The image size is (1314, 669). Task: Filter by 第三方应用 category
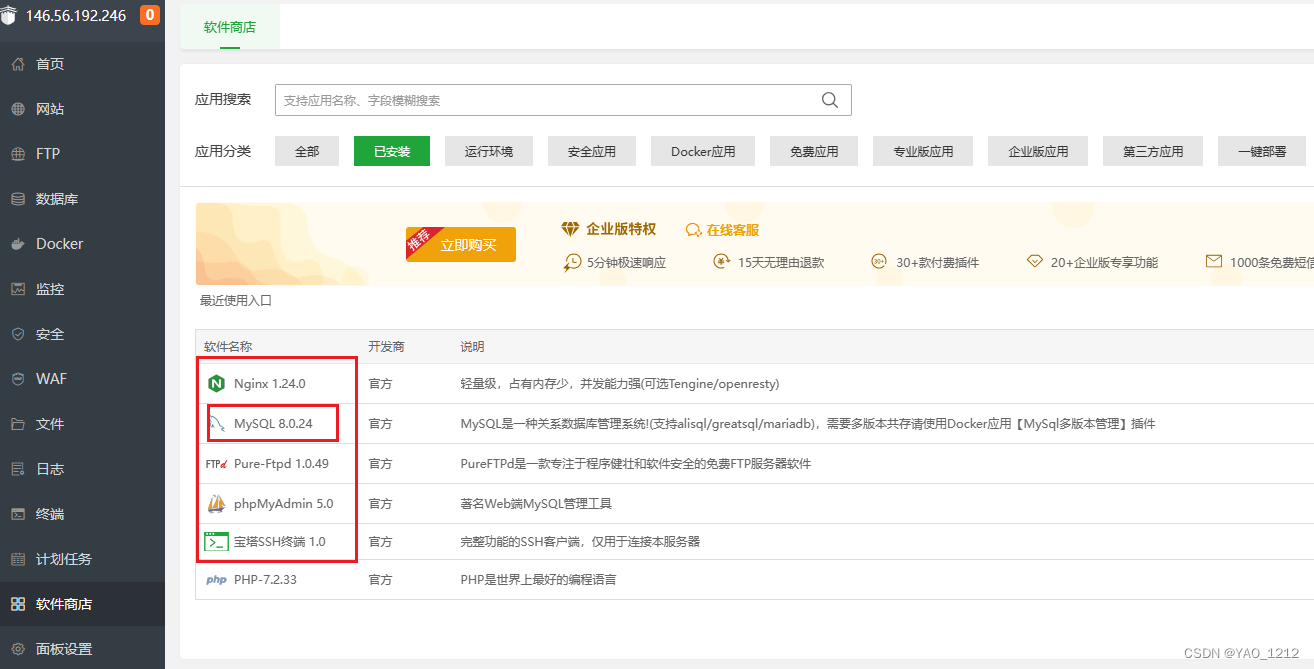click(x=1153, y=152)
